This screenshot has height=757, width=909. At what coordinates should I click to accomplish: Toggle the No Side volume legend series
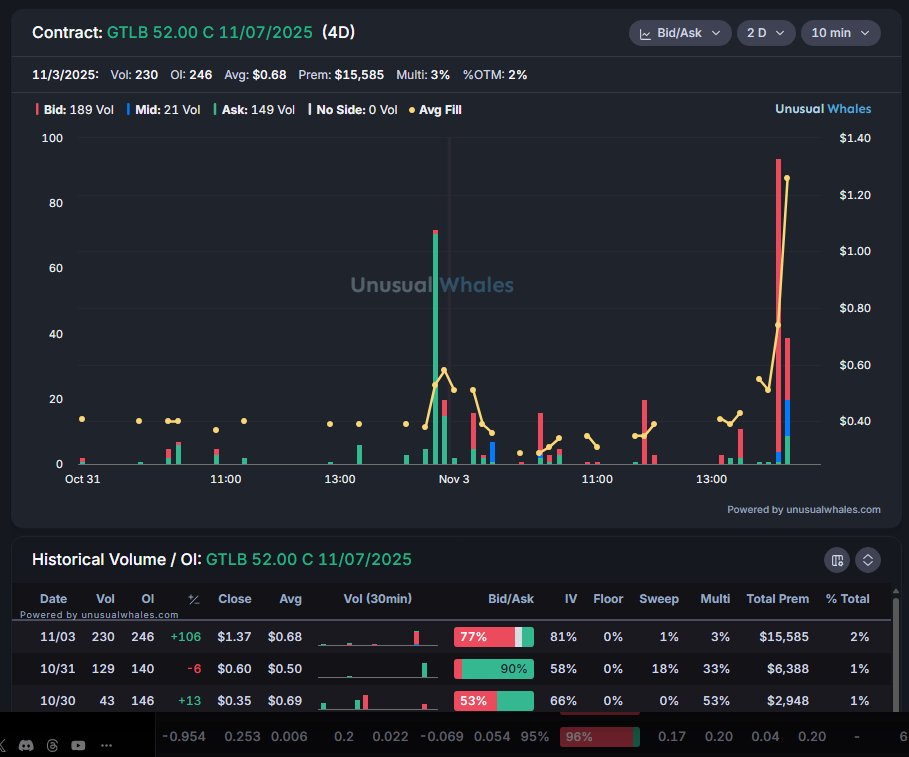[x=352, y=110]
